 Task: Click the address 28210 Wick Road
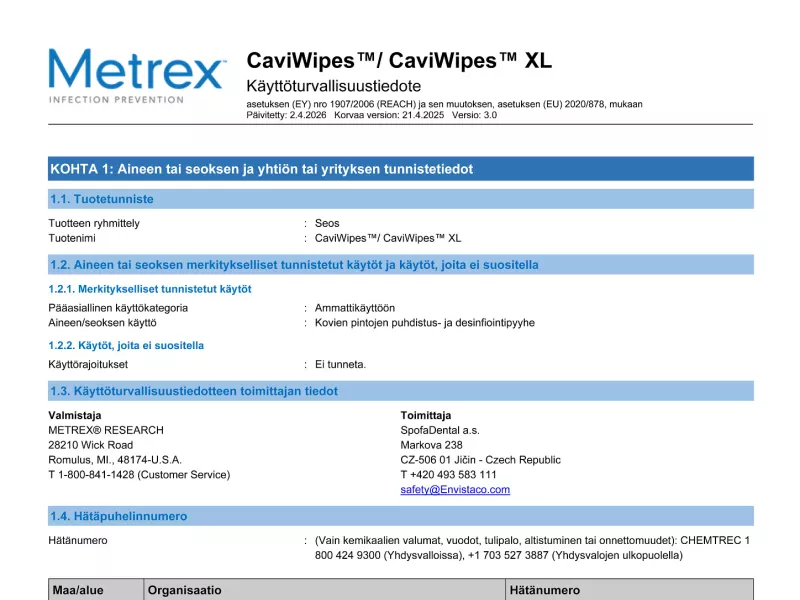coord(90,445)
